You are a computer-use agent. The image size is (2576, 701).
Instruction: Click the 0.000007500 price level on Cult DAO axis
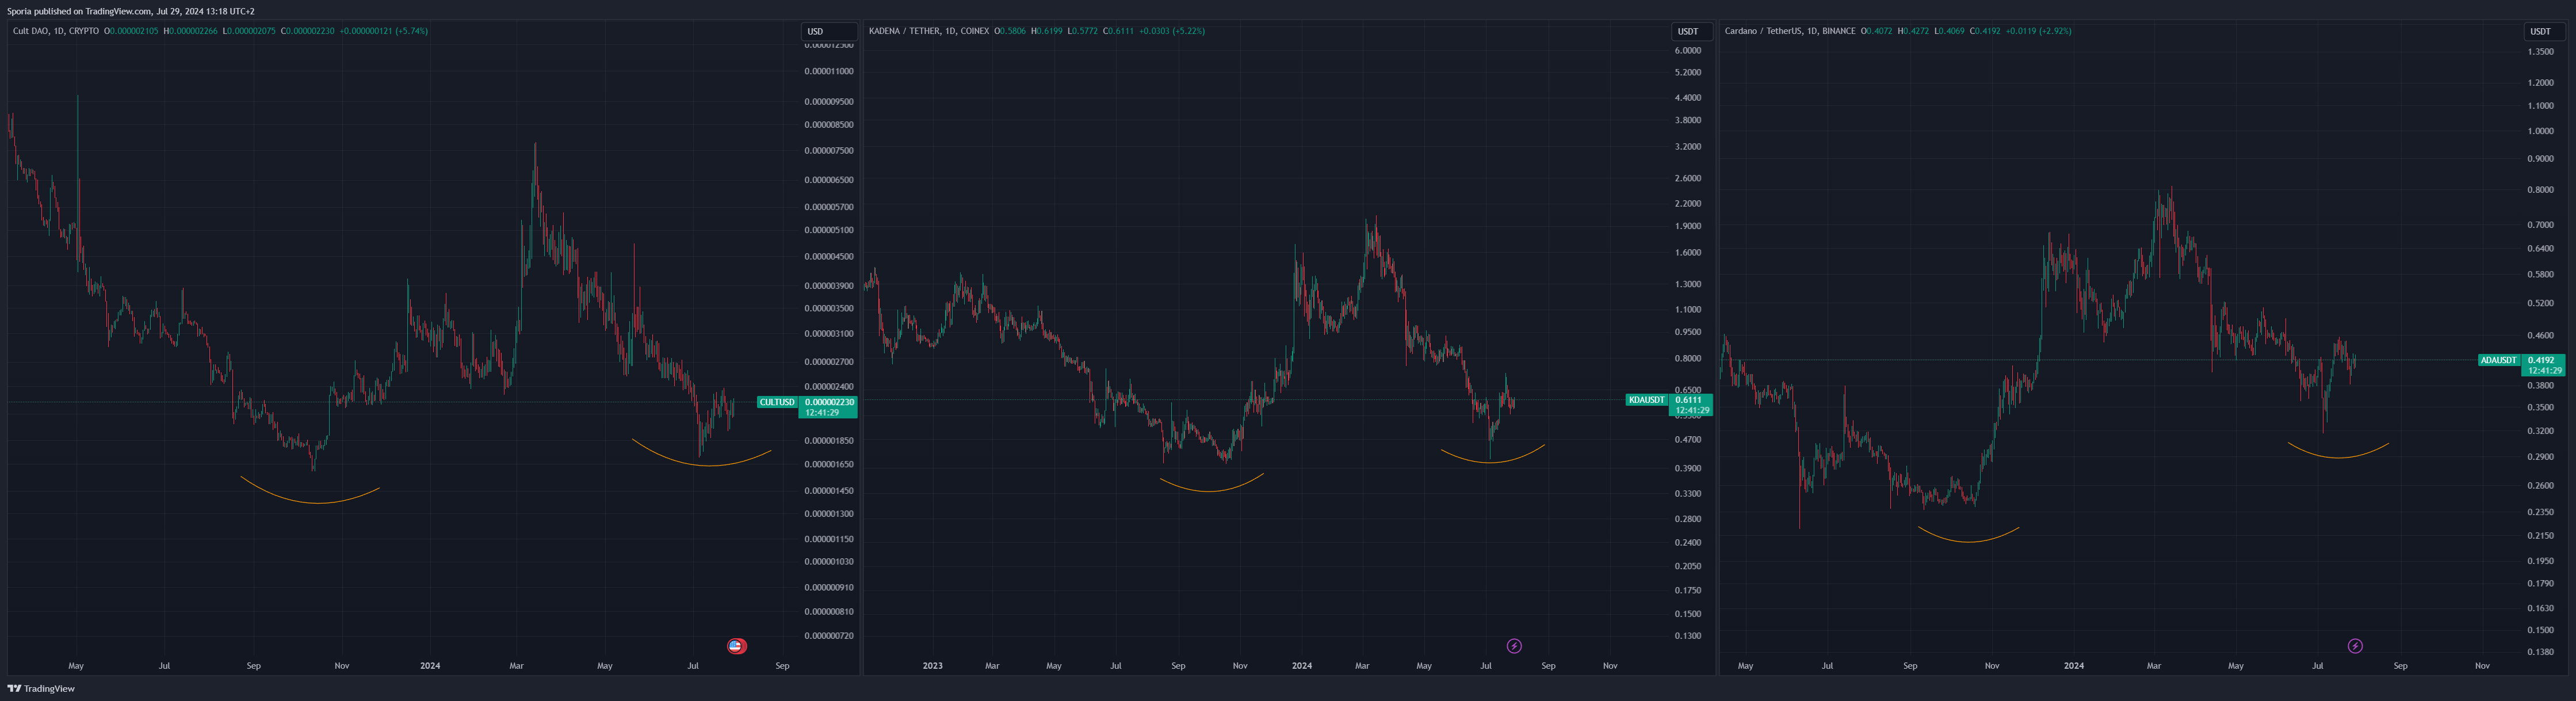pyautogui.click(x=829, y=151)
